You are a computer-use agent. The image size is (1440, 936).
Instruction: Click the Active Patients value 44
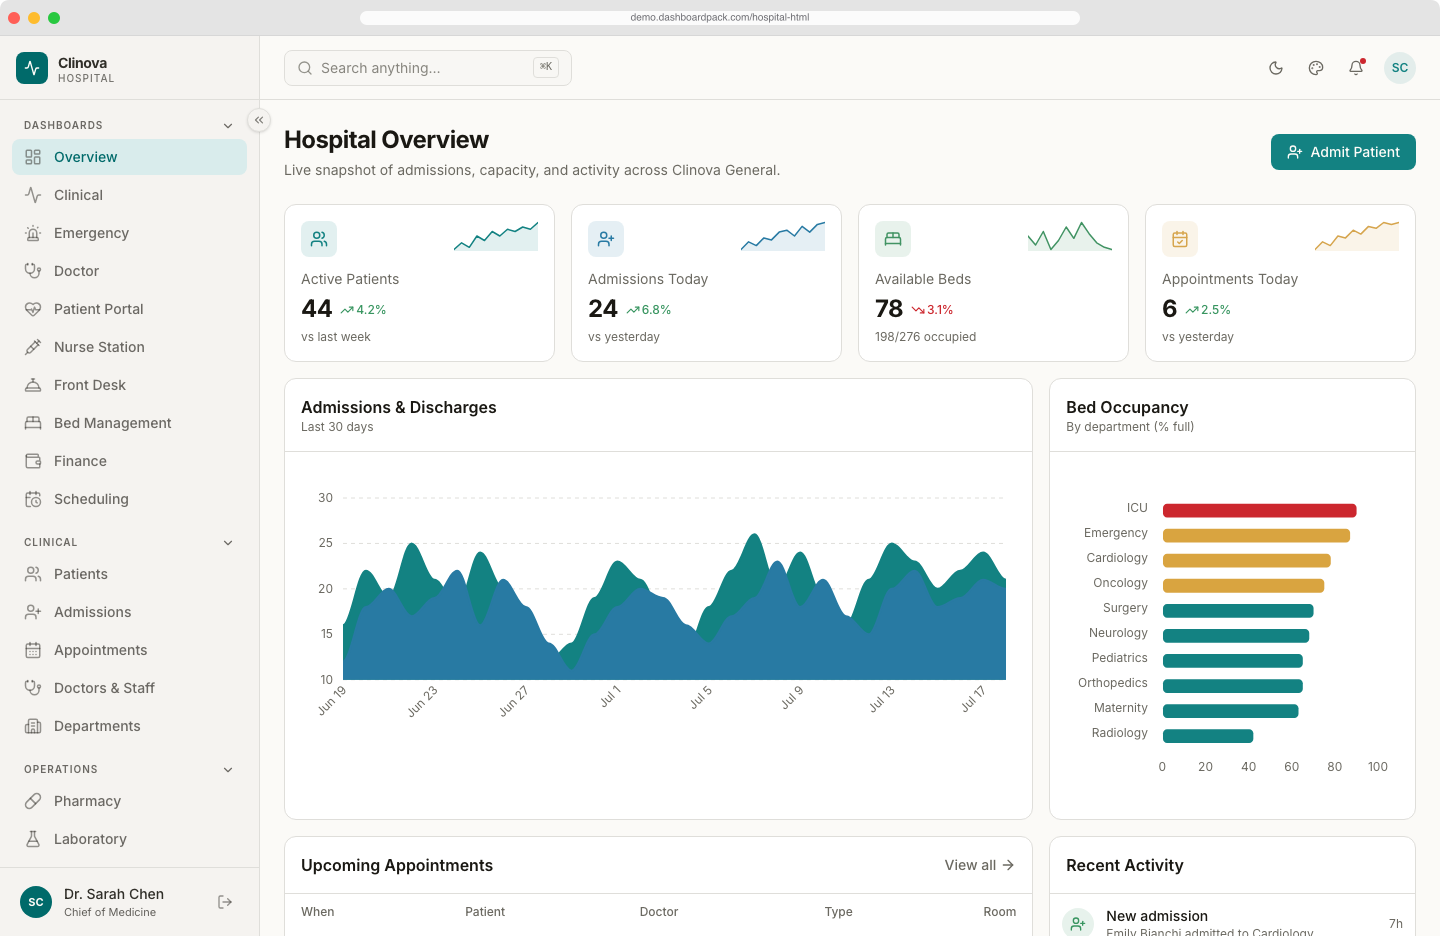tap(316, 309)
